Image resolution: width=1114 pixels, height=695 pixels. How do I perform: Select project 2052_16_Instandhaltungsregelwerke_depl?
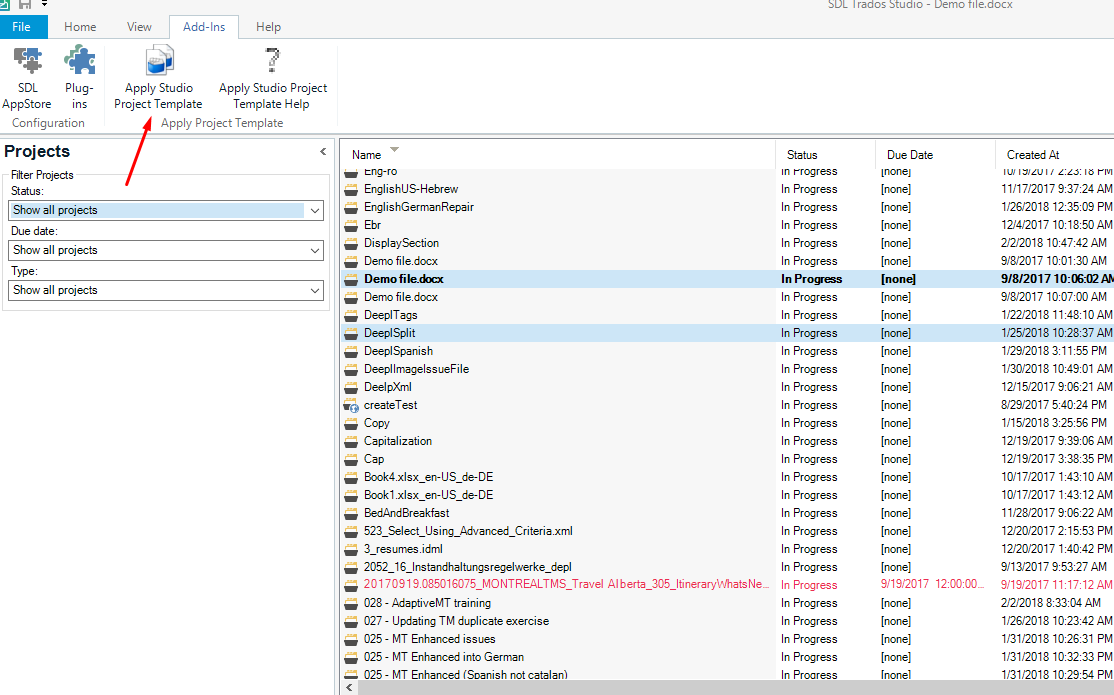pyautogui.click(x=467, y=567)
